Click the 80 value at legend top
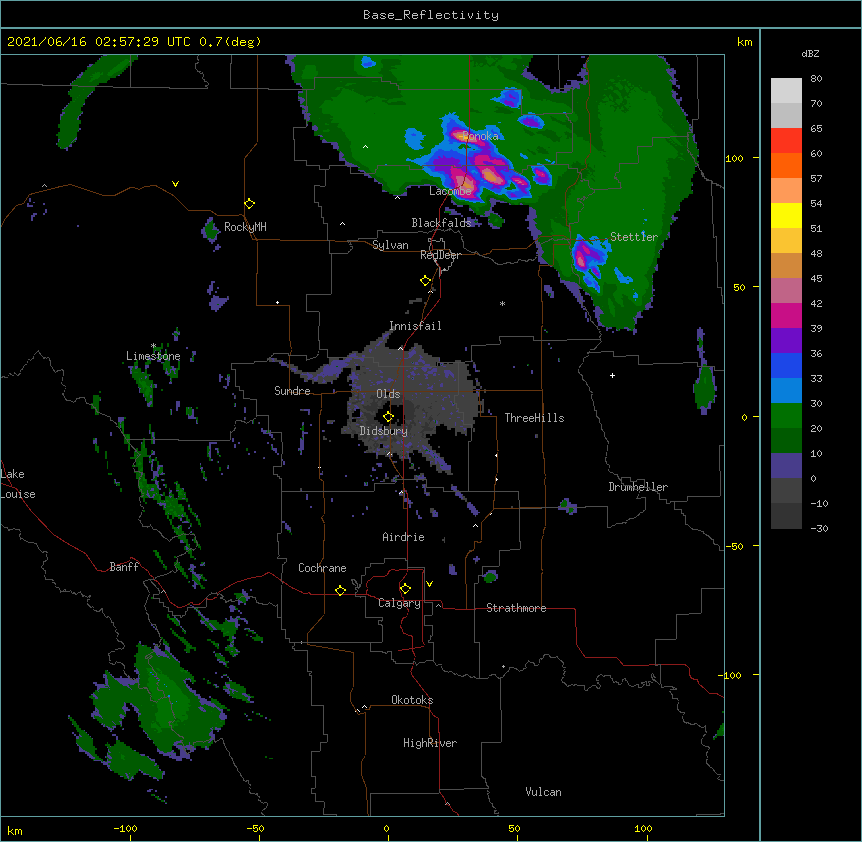Viewport: 862px width, 842px height. (816, 78)
